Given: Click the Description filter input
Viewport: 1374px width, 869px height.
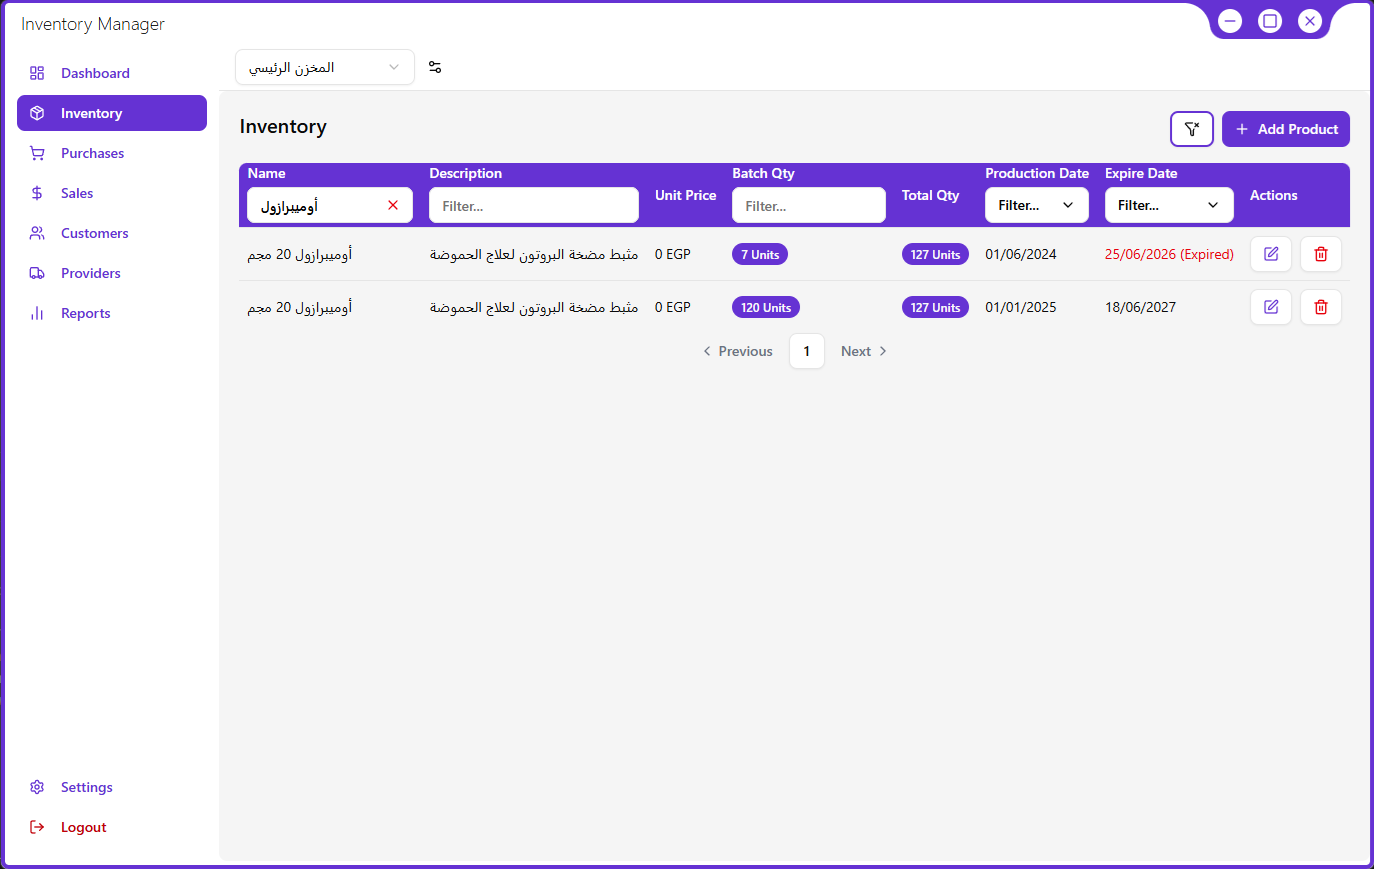Looking at the screenshot, I should 534,205.
